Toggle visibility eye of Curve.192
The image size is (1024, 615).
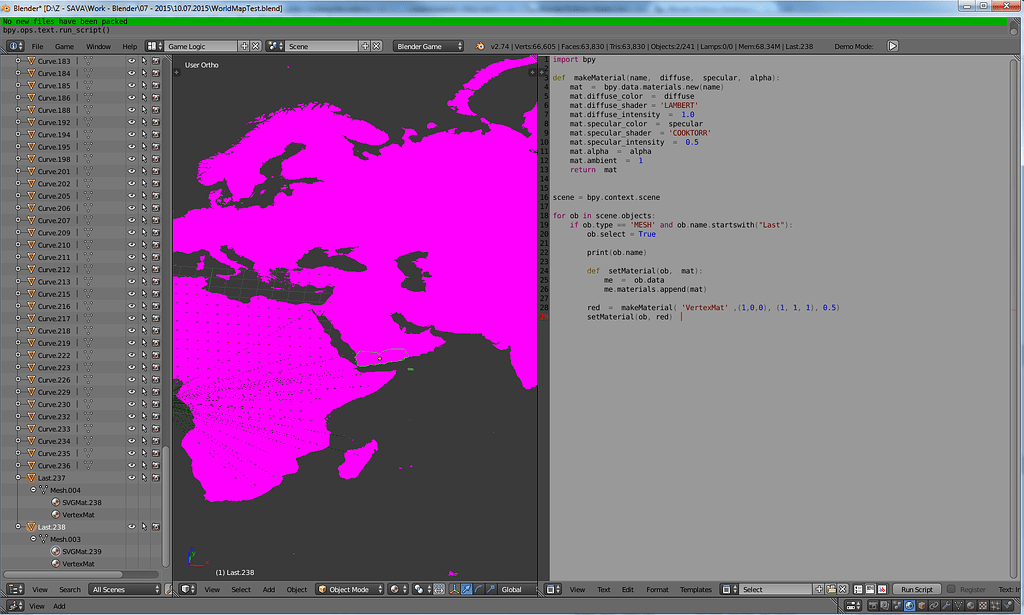click(131, 122)
